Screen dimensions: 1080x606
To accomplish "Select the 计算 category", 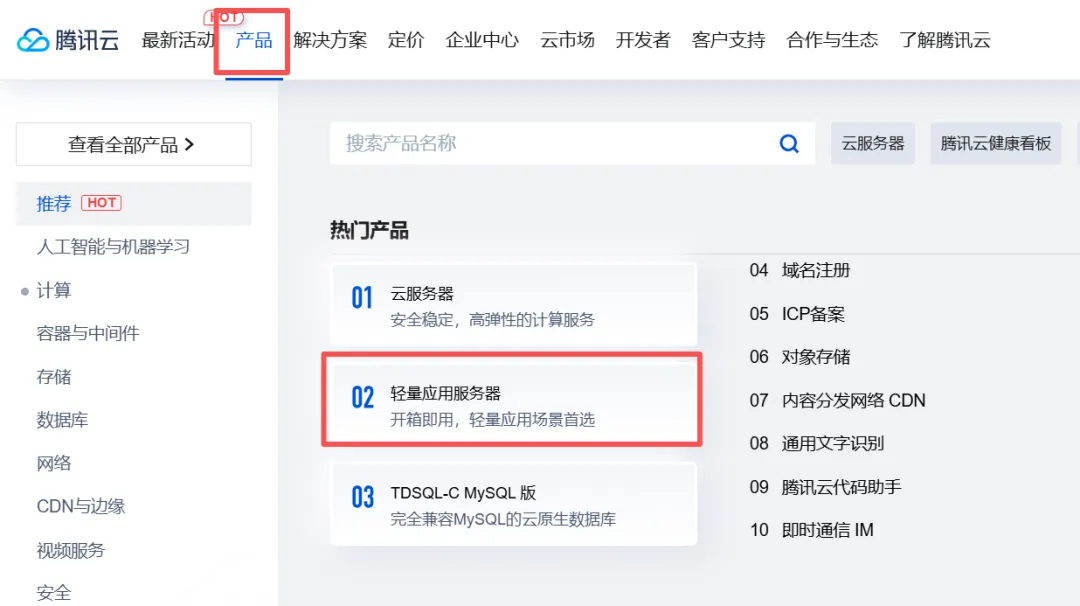I will (54, 290).
